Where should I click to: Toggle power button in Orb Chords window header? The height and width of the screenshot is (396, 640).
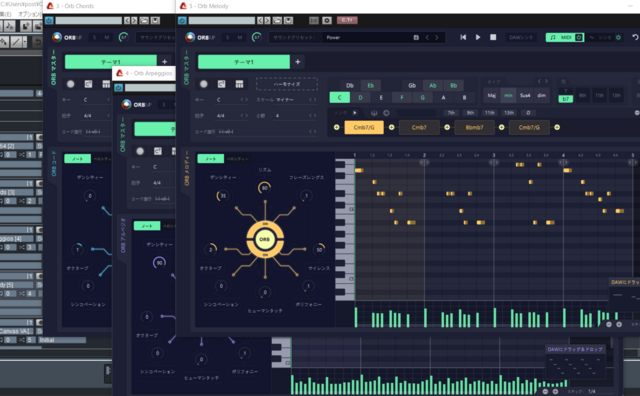click(49, 20)
